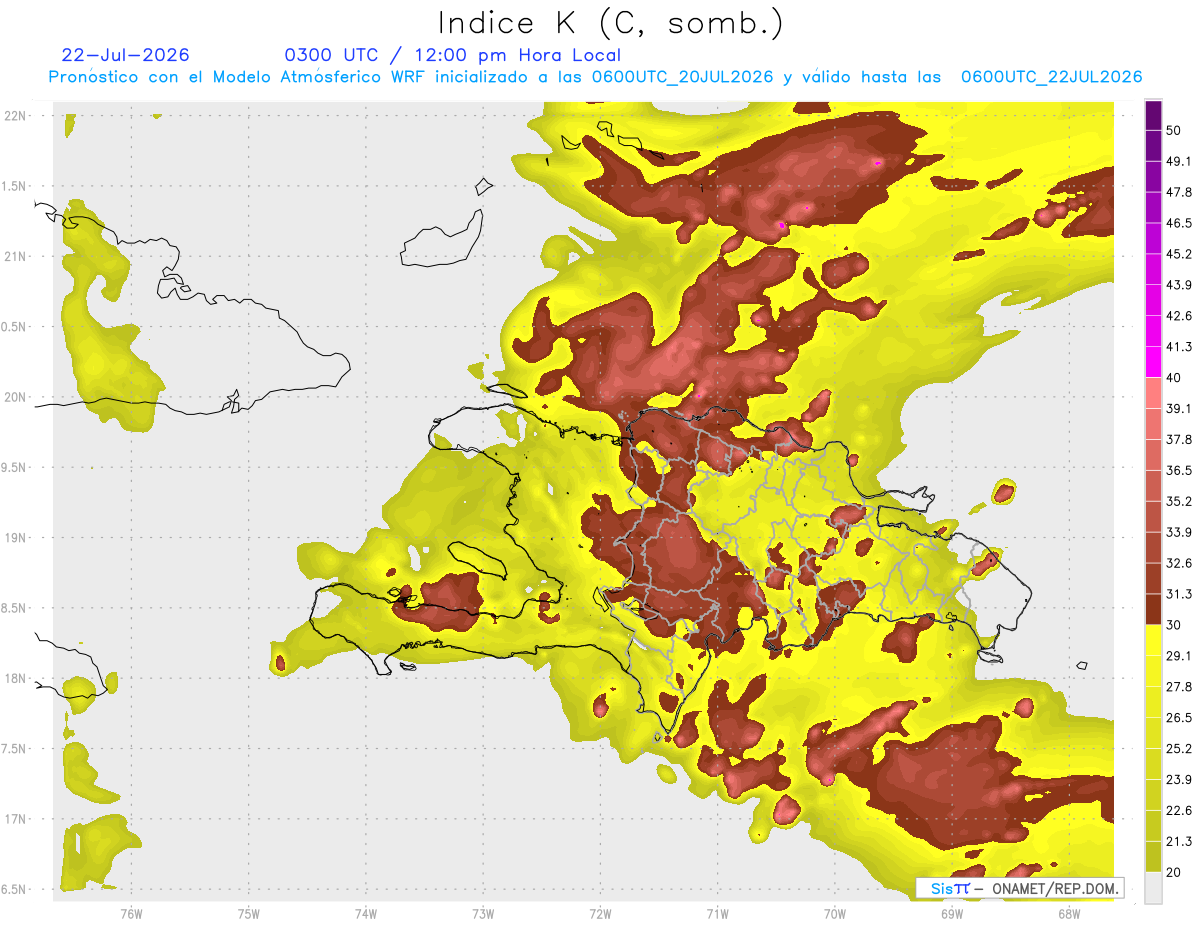
Task: Select the date label '22-Jul-2026'
Action: pos(125,55)
